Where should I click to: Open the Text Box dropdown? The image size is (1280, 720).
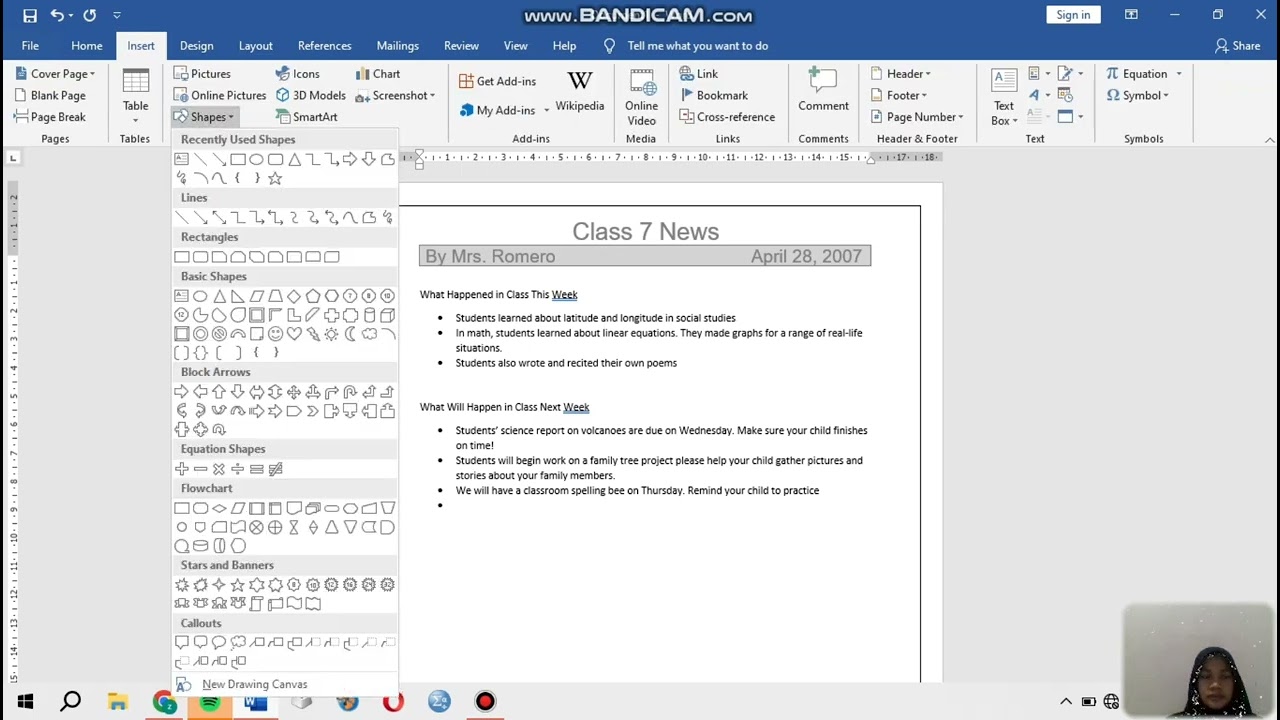[x=1004, y=97]
